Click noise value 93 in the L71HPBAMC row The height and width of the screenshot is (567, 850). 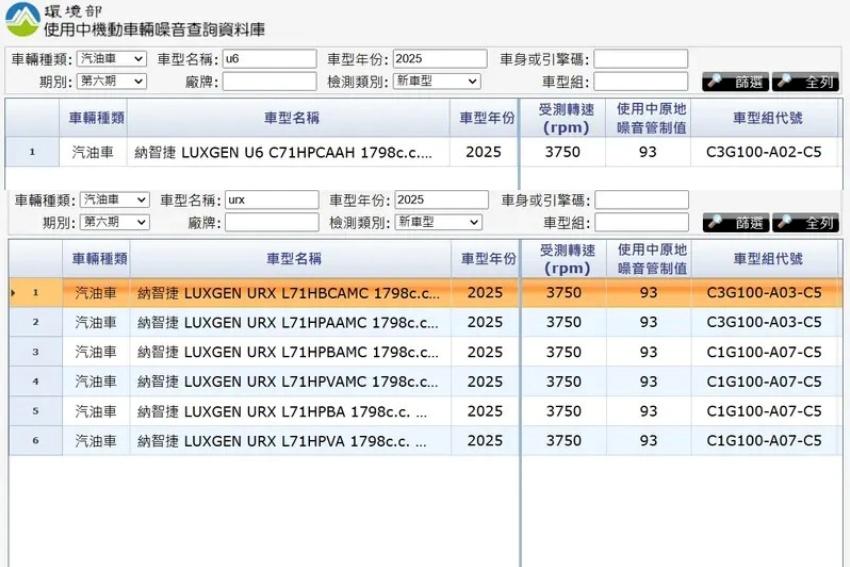pos(648,352)
